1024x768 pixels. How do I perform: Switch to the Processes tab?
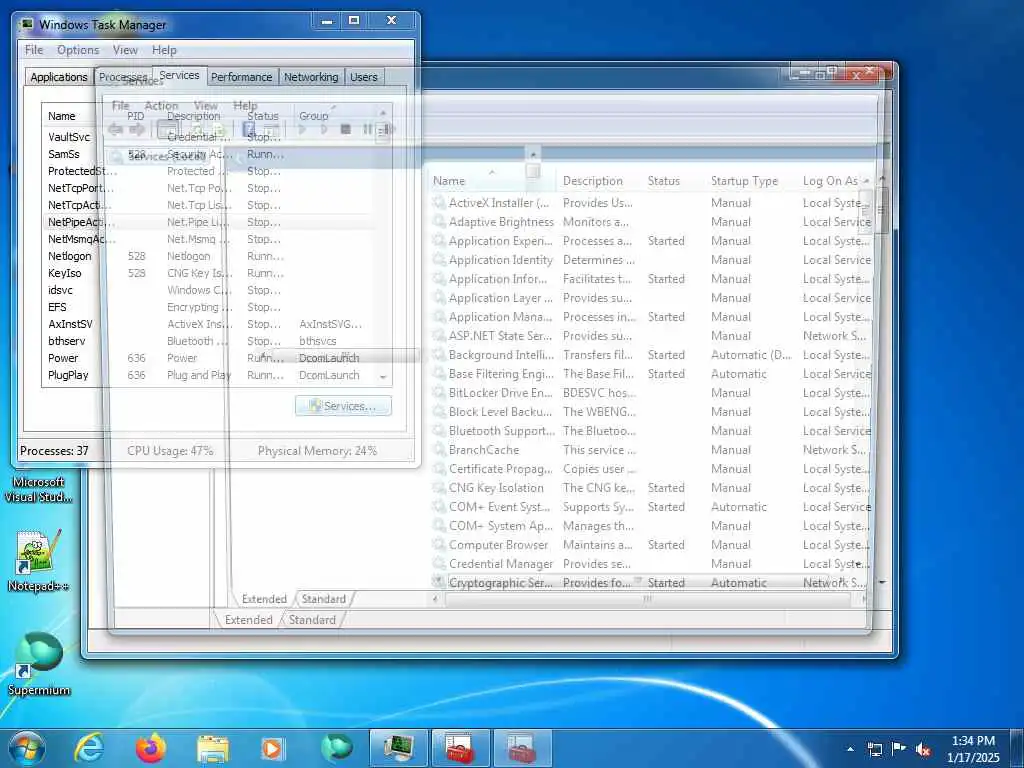(123, 77)
